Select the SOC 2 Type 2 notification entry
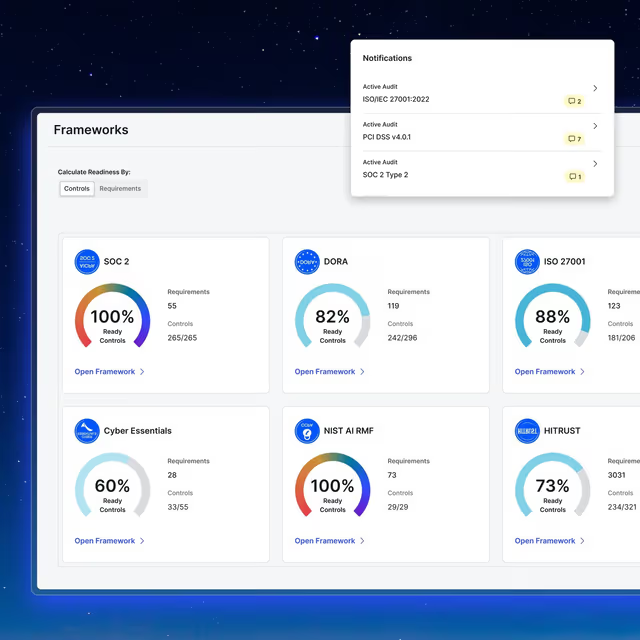 (482, 170)
